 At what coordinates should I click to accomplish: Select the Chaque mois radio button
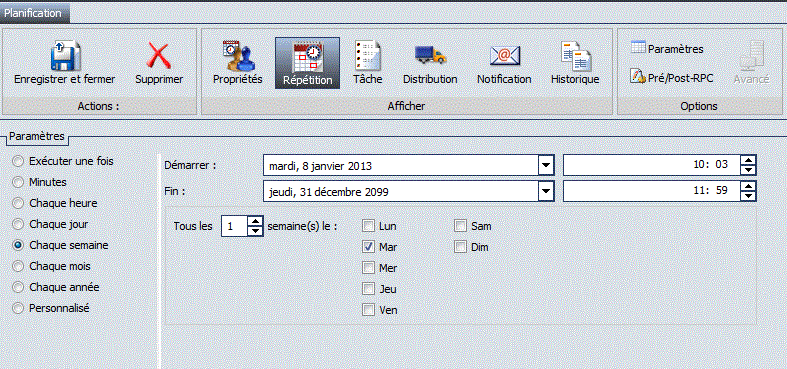pyautogui.click(x=18, y=266)
